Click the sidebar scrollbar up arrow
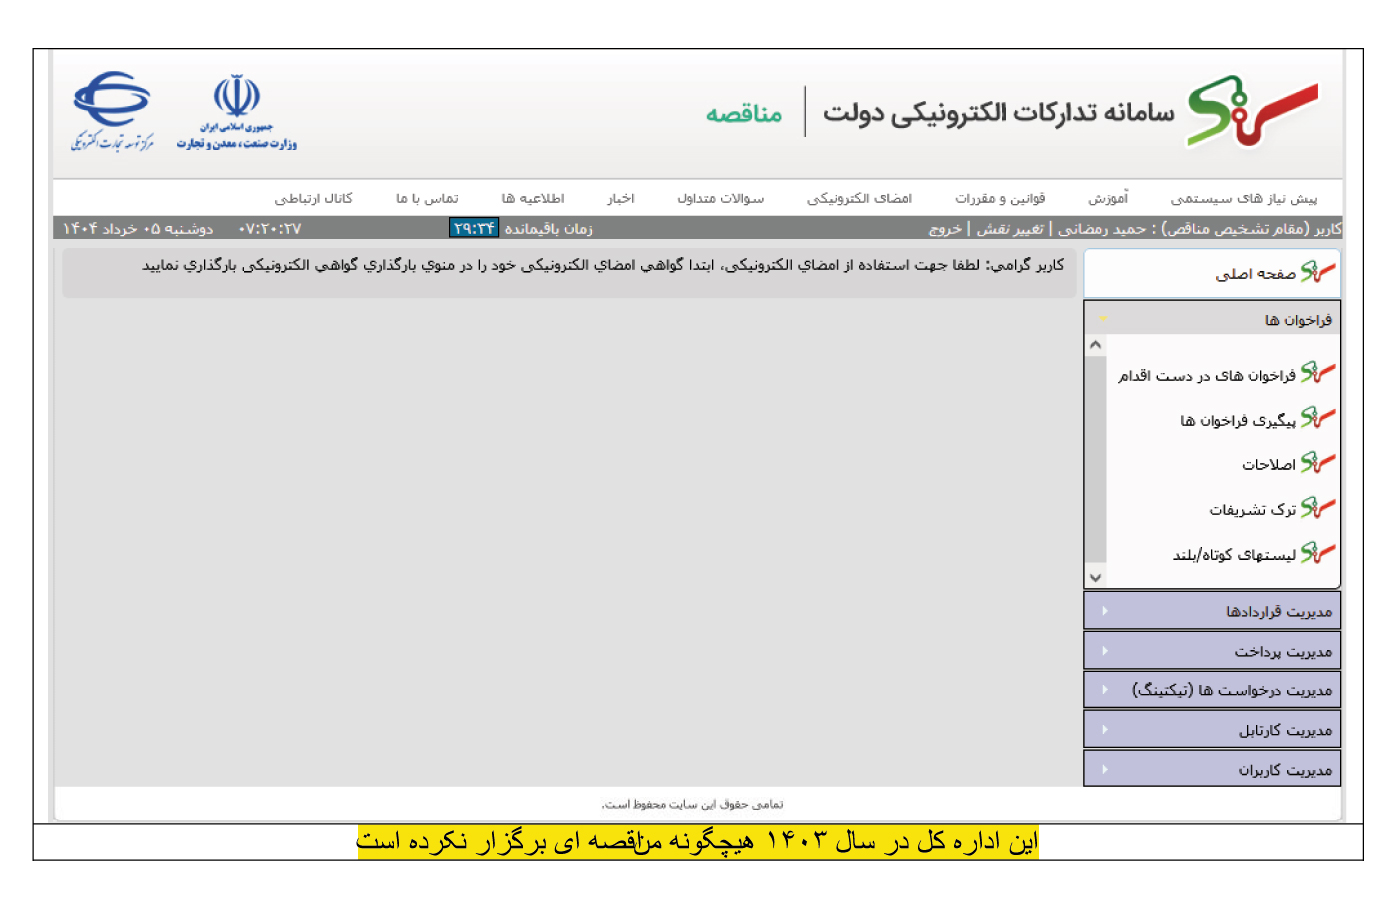 coord(1096,345)
